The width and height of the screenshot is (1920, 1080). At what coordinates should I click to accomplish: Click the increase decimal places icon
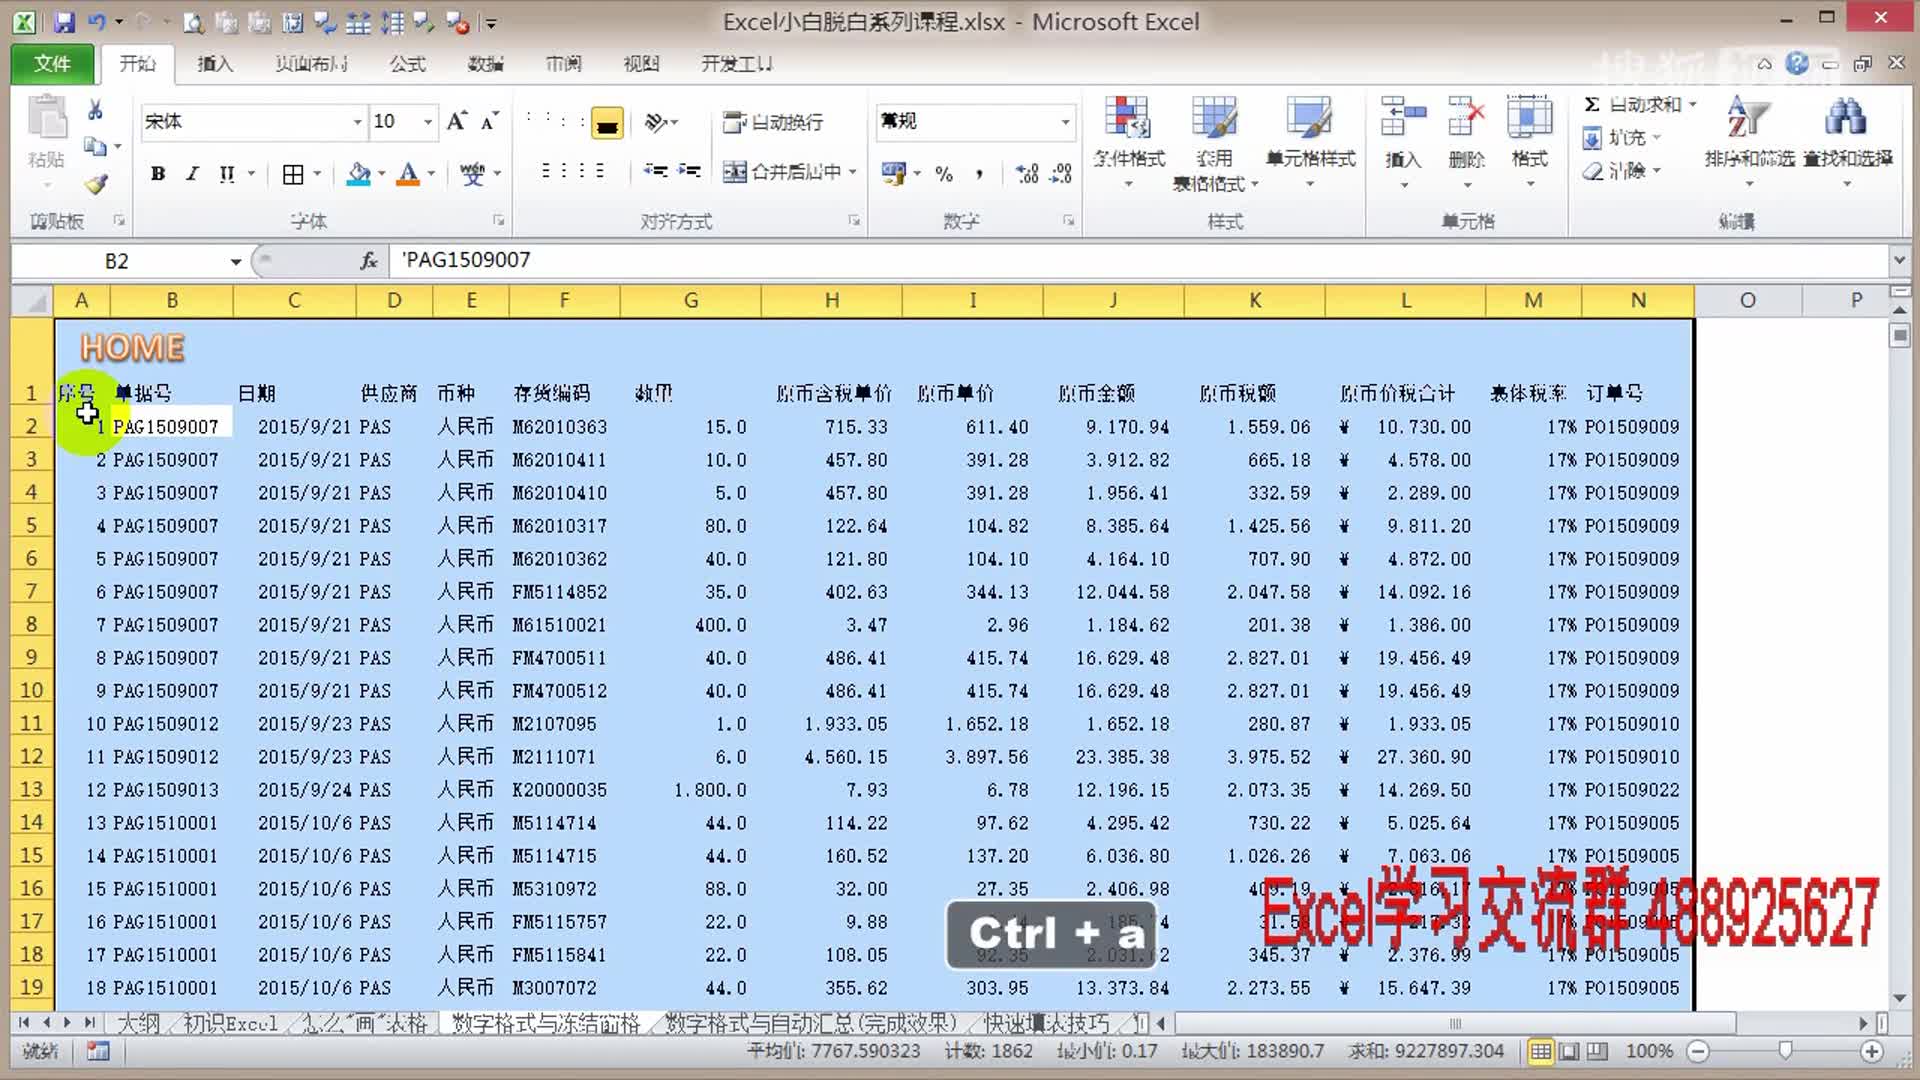pyautogui.click(x=1026, y=173)
